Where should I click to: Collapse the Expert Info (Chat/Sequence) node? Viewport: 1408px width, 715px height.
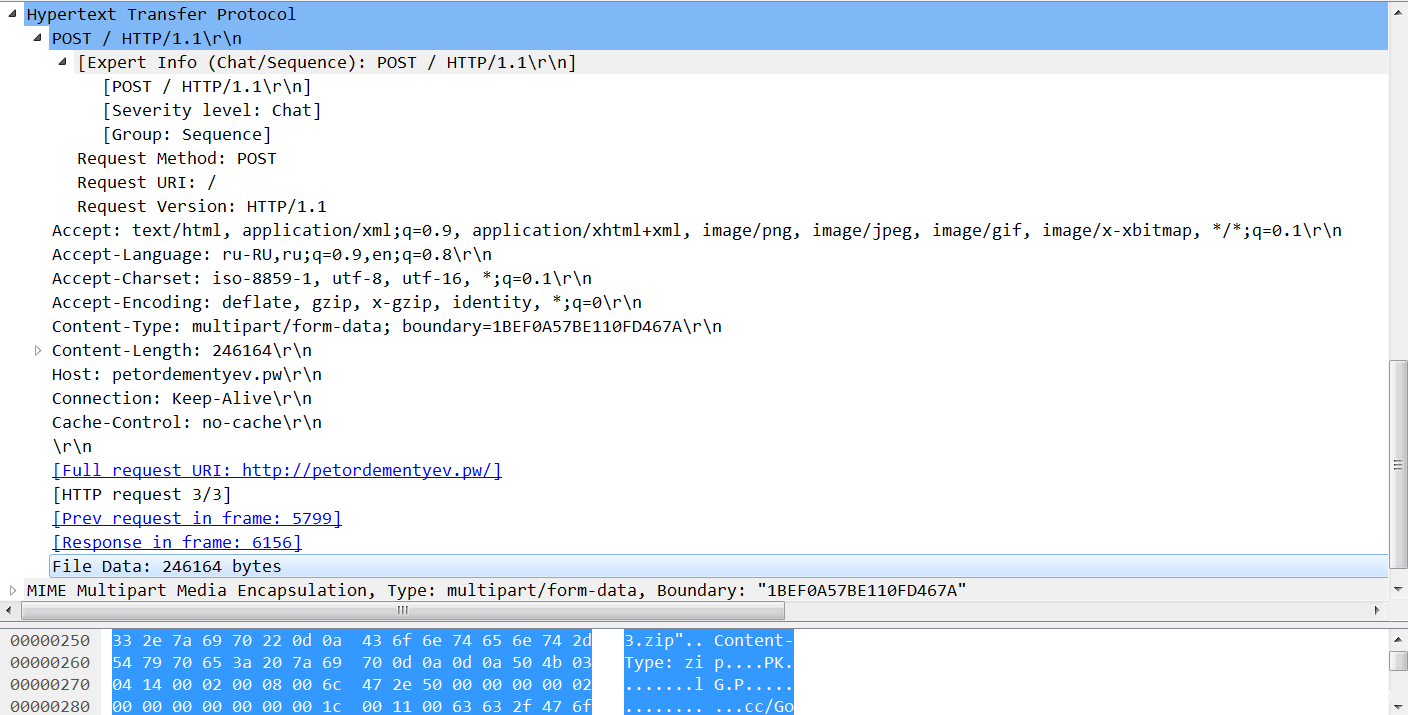click(x=64, y=62)
